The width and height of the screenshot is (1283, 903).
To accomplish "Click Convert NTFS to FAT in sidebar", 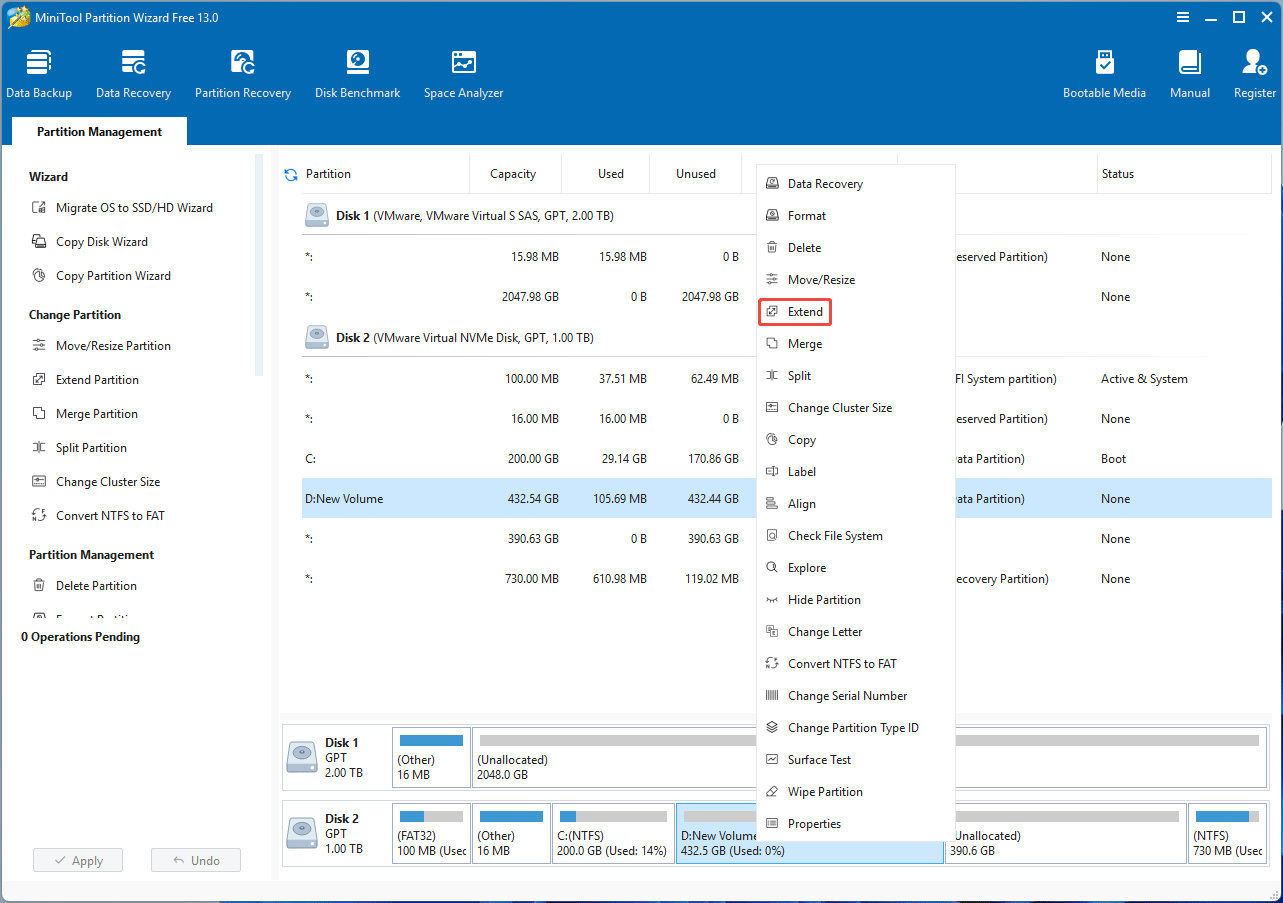I will coord(110,516).
